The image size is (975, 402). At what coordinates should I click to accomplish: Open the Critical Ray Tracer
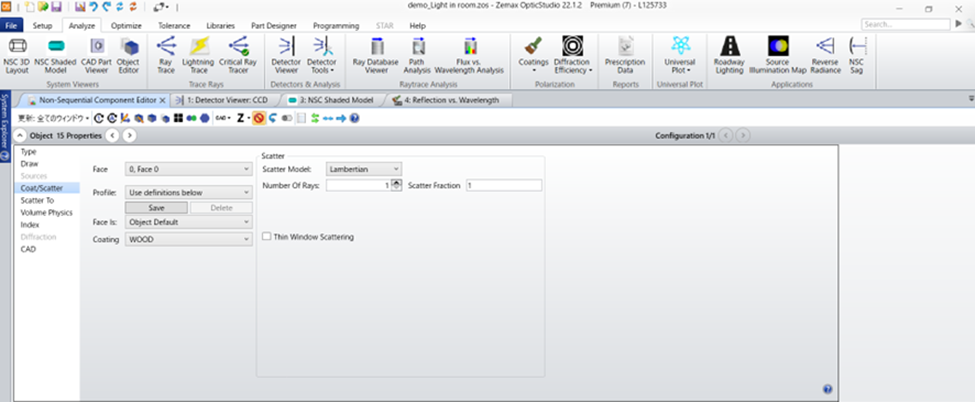coord(238,55)
